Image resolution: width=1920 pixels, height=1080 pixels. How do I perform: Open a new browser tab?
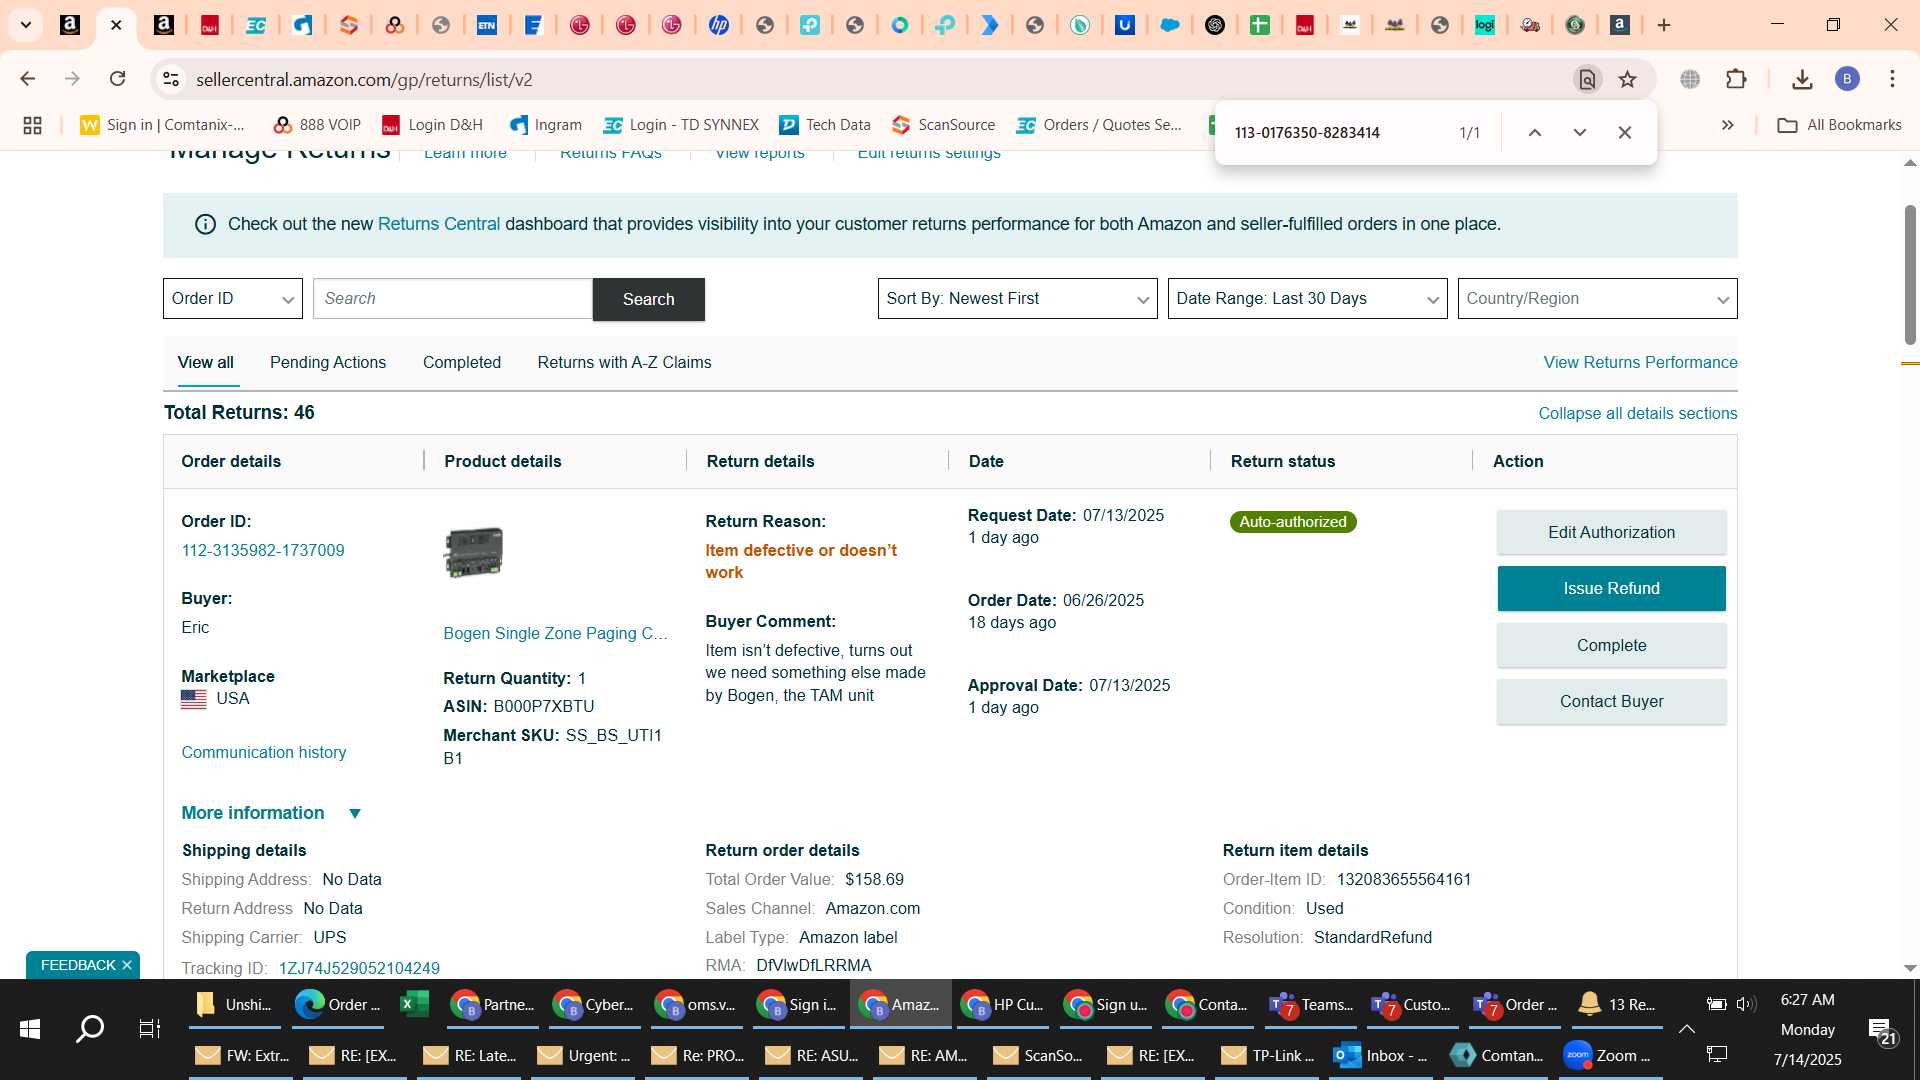(x=1664, y=25)
